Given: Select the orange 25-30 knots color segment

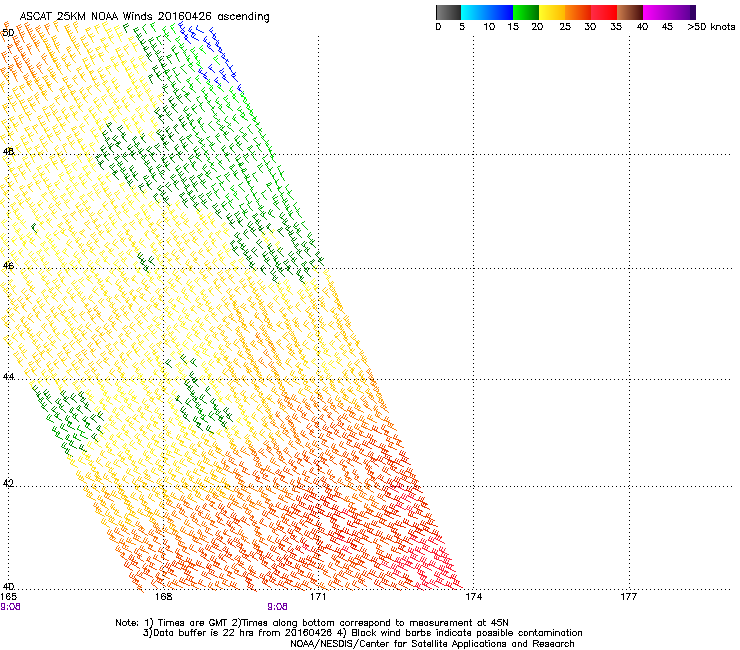Looking at the screenshot, I should [578, 12].
